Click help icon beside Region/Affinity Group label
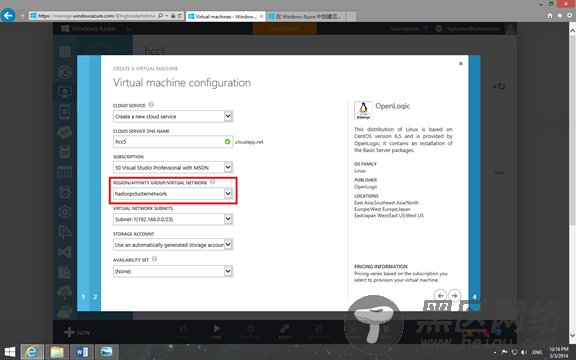 [x=212, y=182]
